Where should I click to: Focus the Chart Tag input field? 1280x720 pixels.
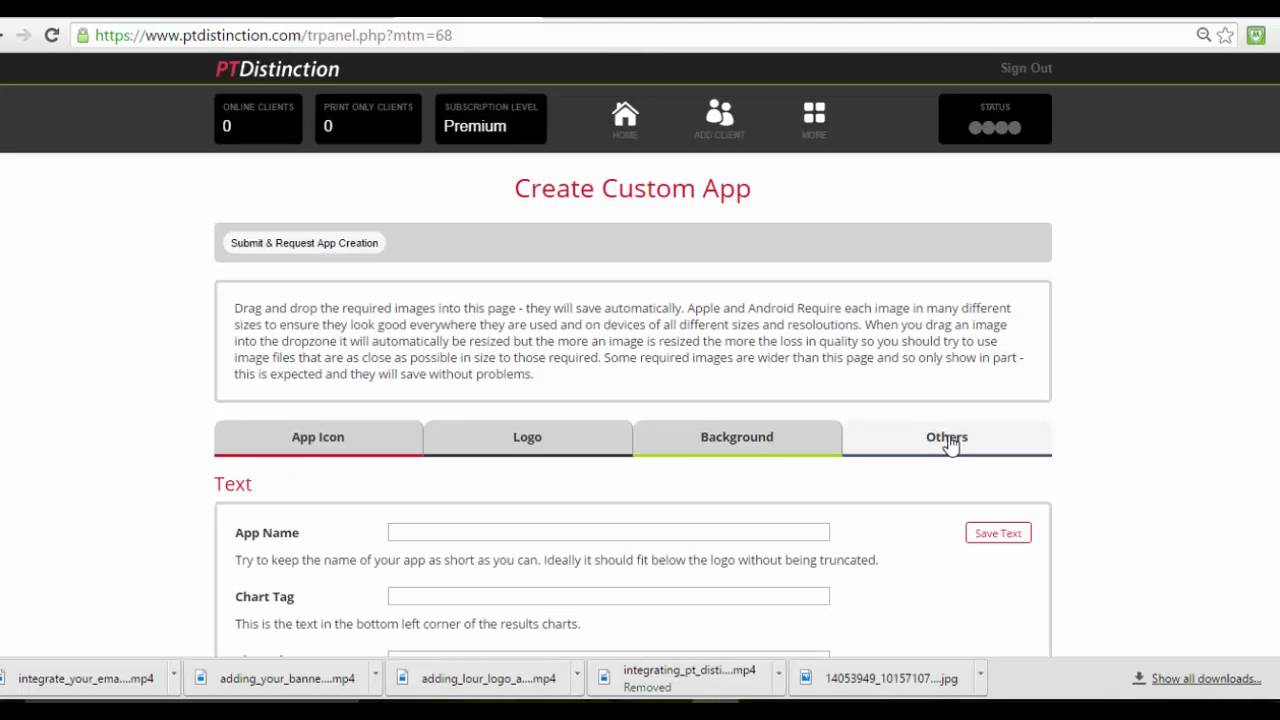tap(608, 596)
